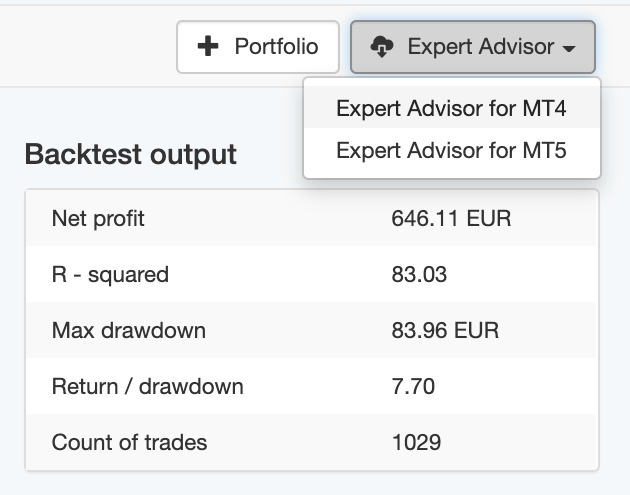
Task: Click the plus icon on Portfolio button
Action: pyautogui.click(x=208, y=46)
